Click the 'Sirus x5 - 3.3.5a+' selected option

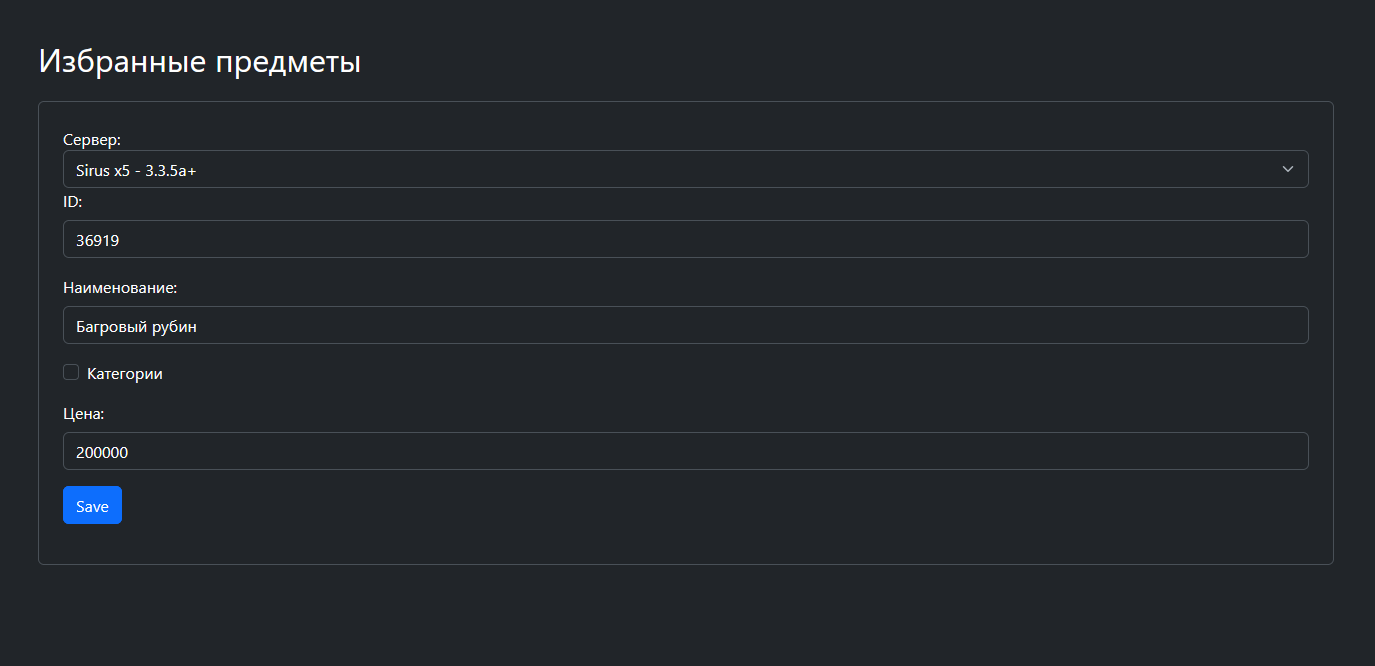pyautogui.click(x=136, y=170)
